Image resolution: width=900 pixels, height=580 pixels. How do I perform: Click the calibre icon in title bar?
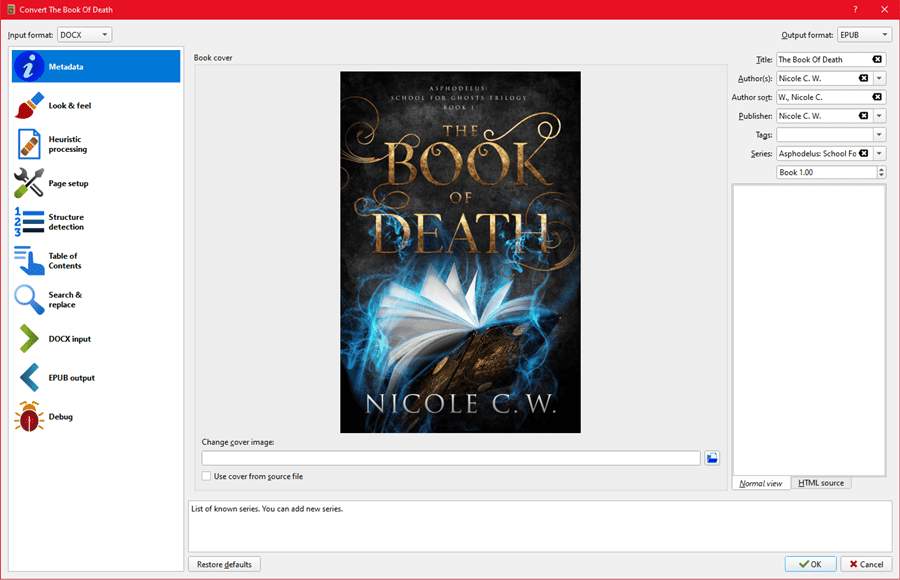[10, 9]
